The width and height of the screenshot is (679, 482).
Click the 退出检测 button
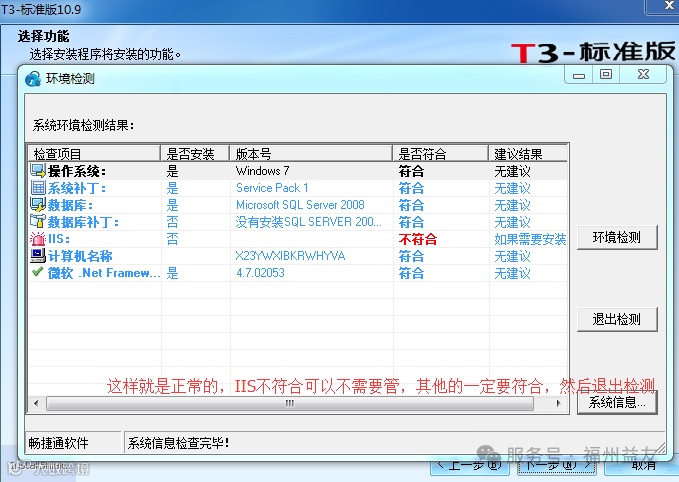coord(617,320)
